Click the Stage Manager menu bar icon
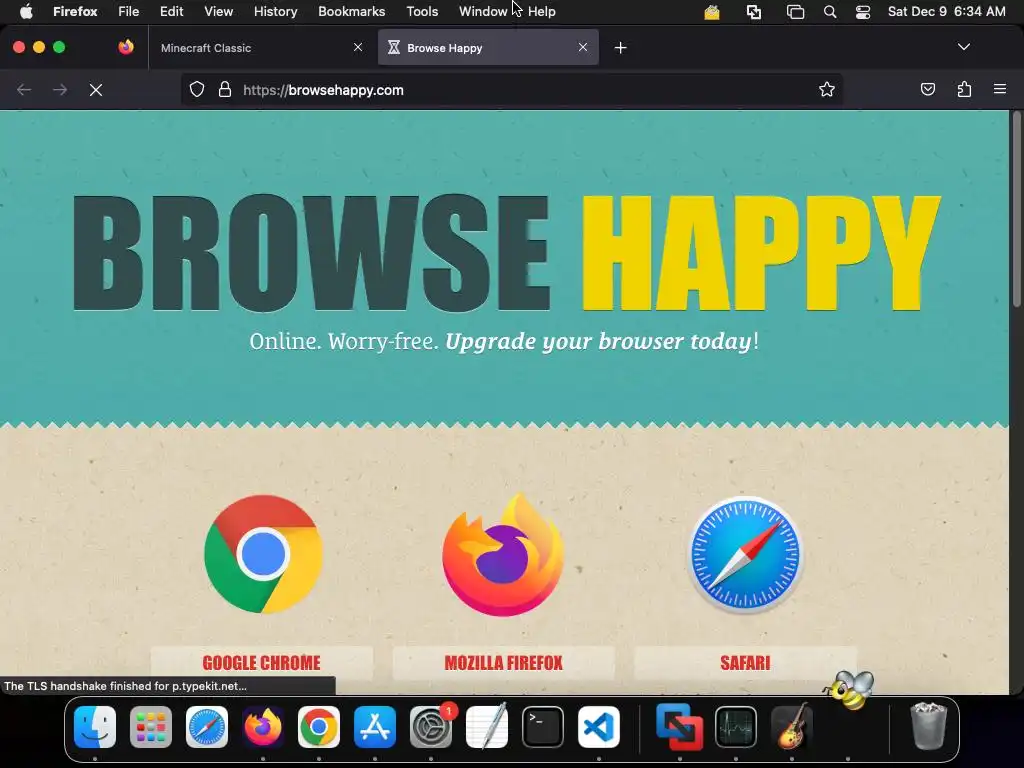This screenshot has width=1024, height=768. click(x=795, y=12)
